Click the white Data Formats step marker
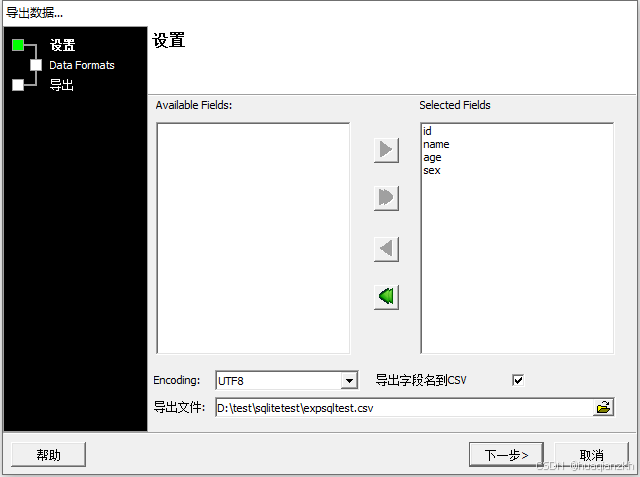The height and width of the screenshot is (477, 640). (x=36, y=65)
